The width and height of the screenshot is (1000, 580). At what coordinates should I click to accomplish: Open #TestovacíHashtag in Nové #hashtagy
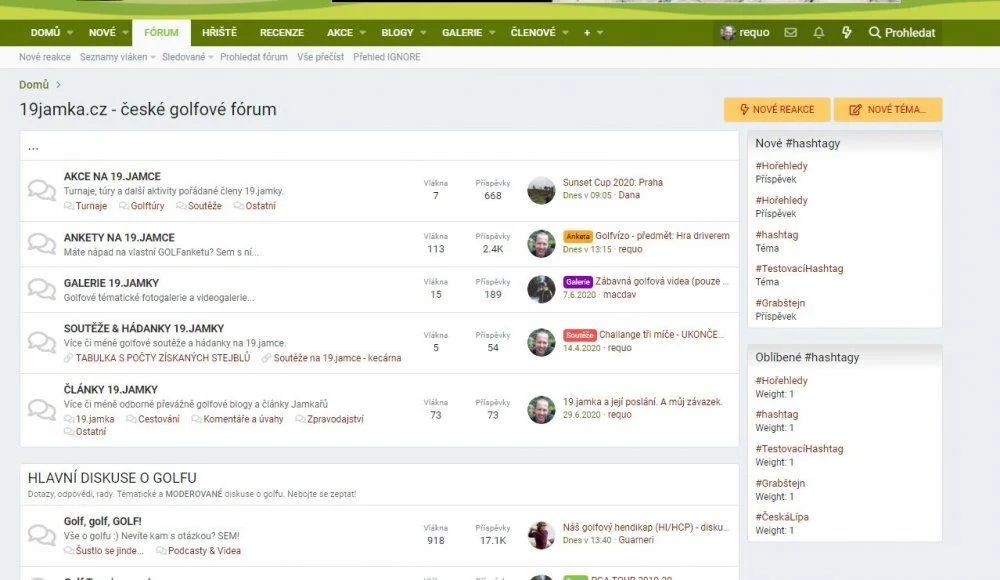[799, 269]
